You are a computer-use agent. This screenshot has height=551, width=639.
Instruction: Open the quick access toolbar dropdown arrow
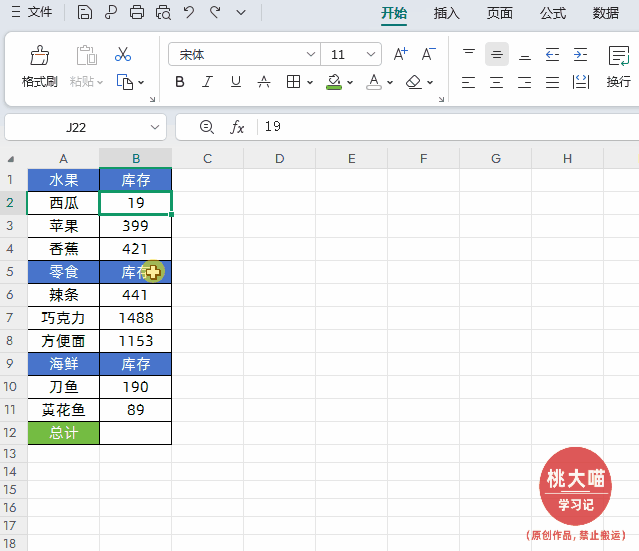241,13
